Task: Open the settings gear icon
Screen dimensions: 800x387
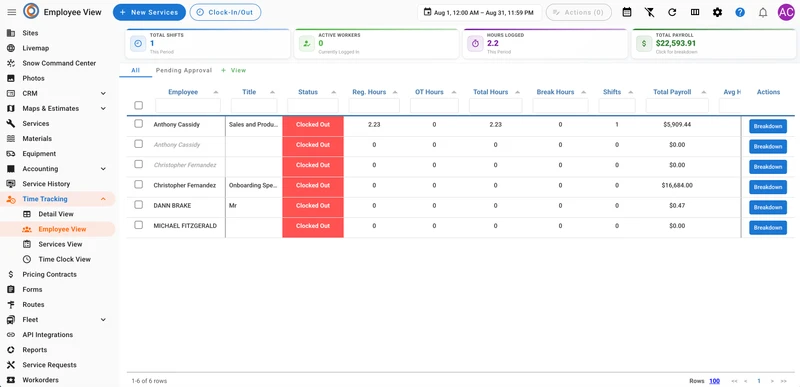Action: pyautogui.click(x=717, y=12)
